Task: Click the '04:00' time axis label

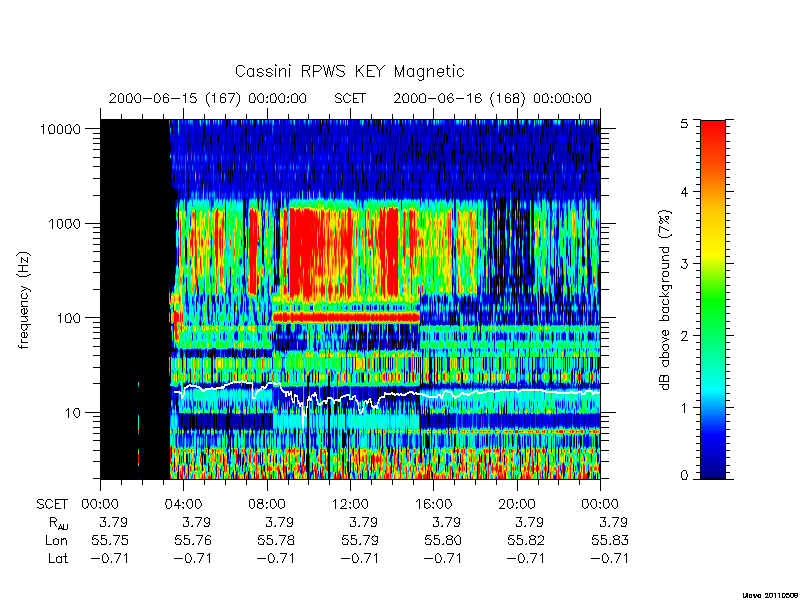Action: 183,505
